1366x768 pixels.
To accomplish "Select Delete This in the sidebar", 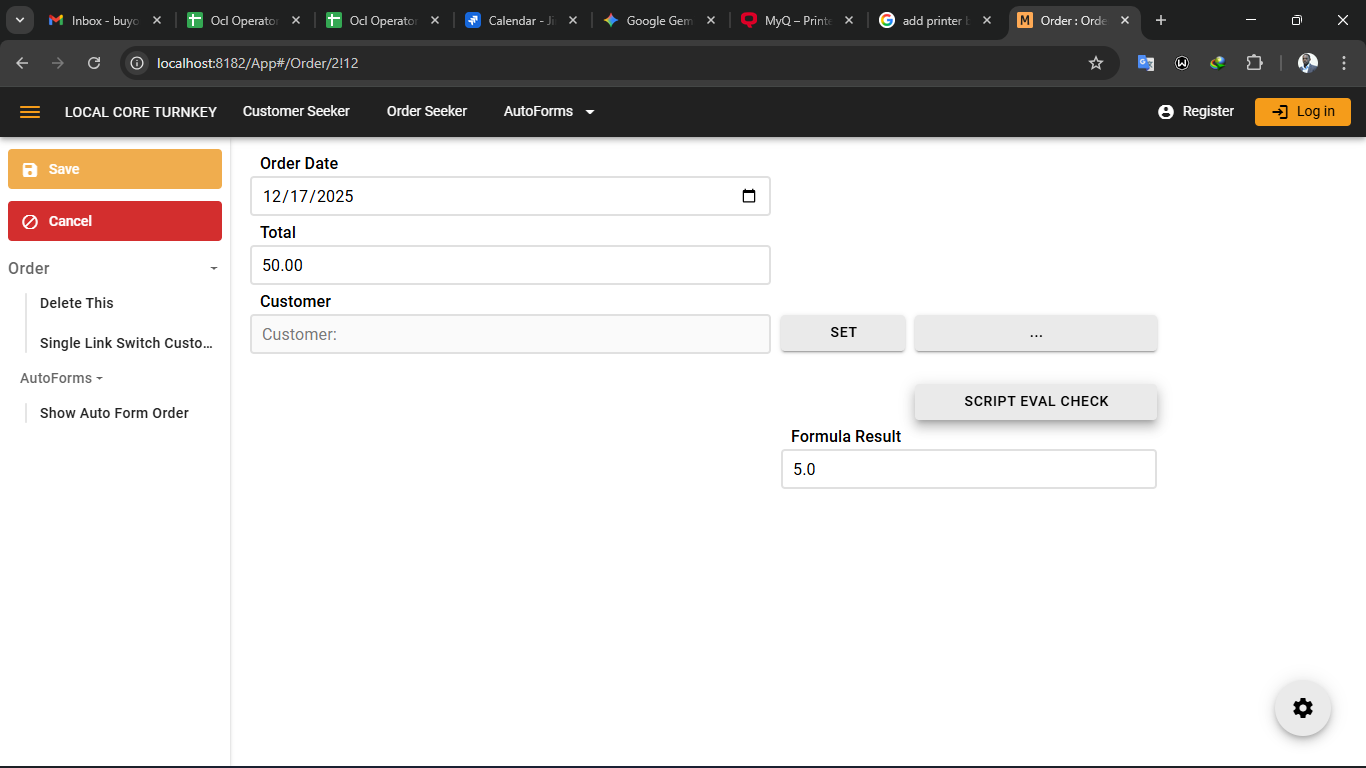I will click(77, 303).
